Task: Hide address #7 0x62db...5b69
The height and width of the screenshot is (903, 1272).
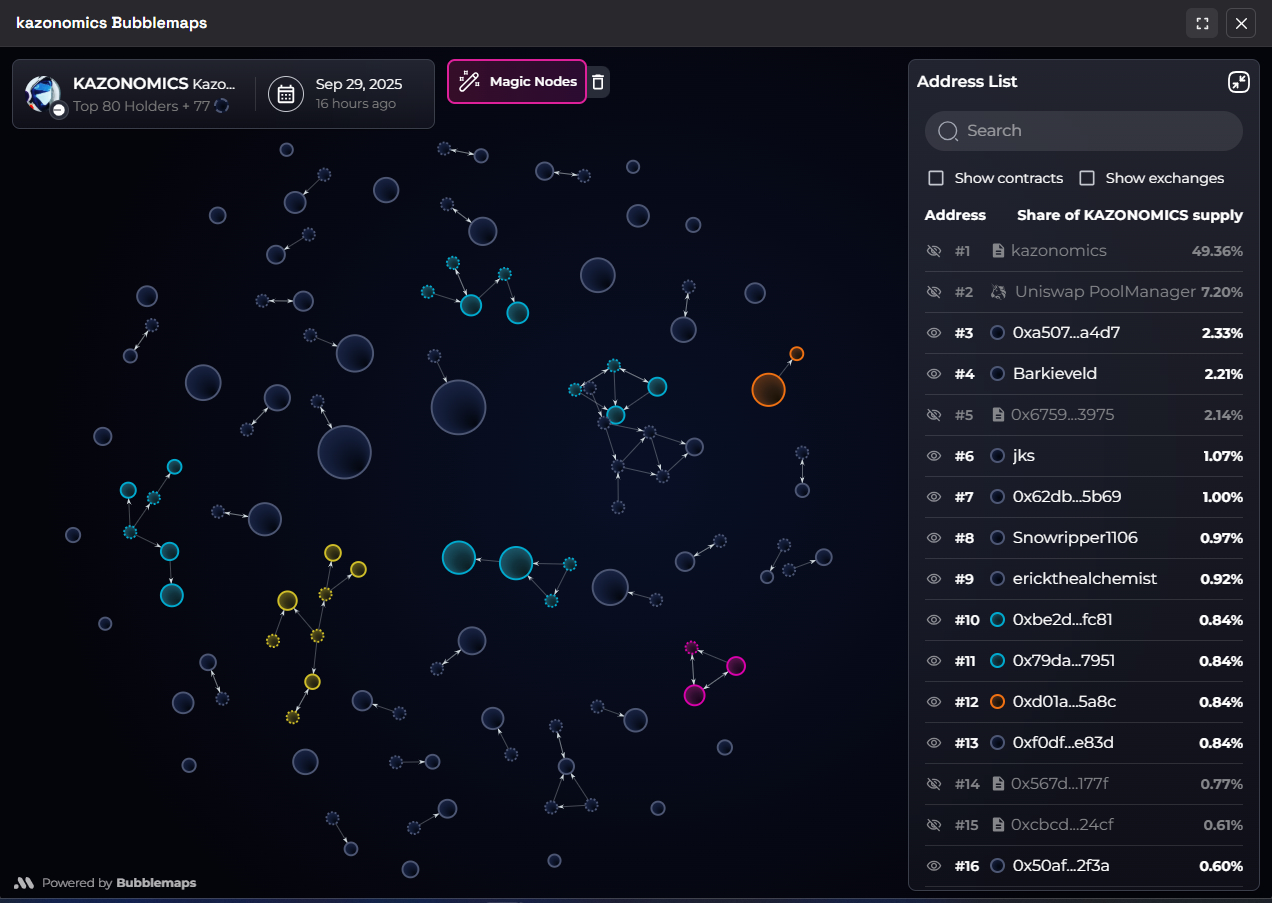Action: point(935,497)
